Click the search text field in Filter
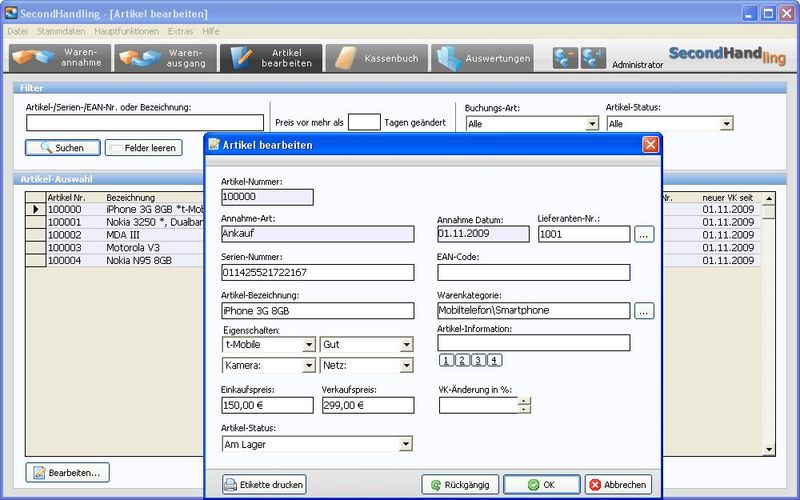This screenshot has height=500, width=800. [145, 122]
